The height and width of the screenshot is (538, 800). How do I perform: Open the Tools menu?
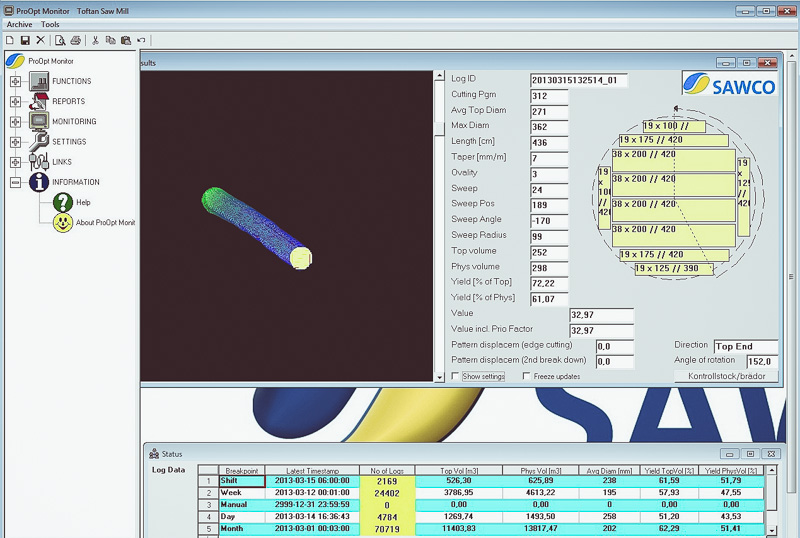tap(50, 24)
